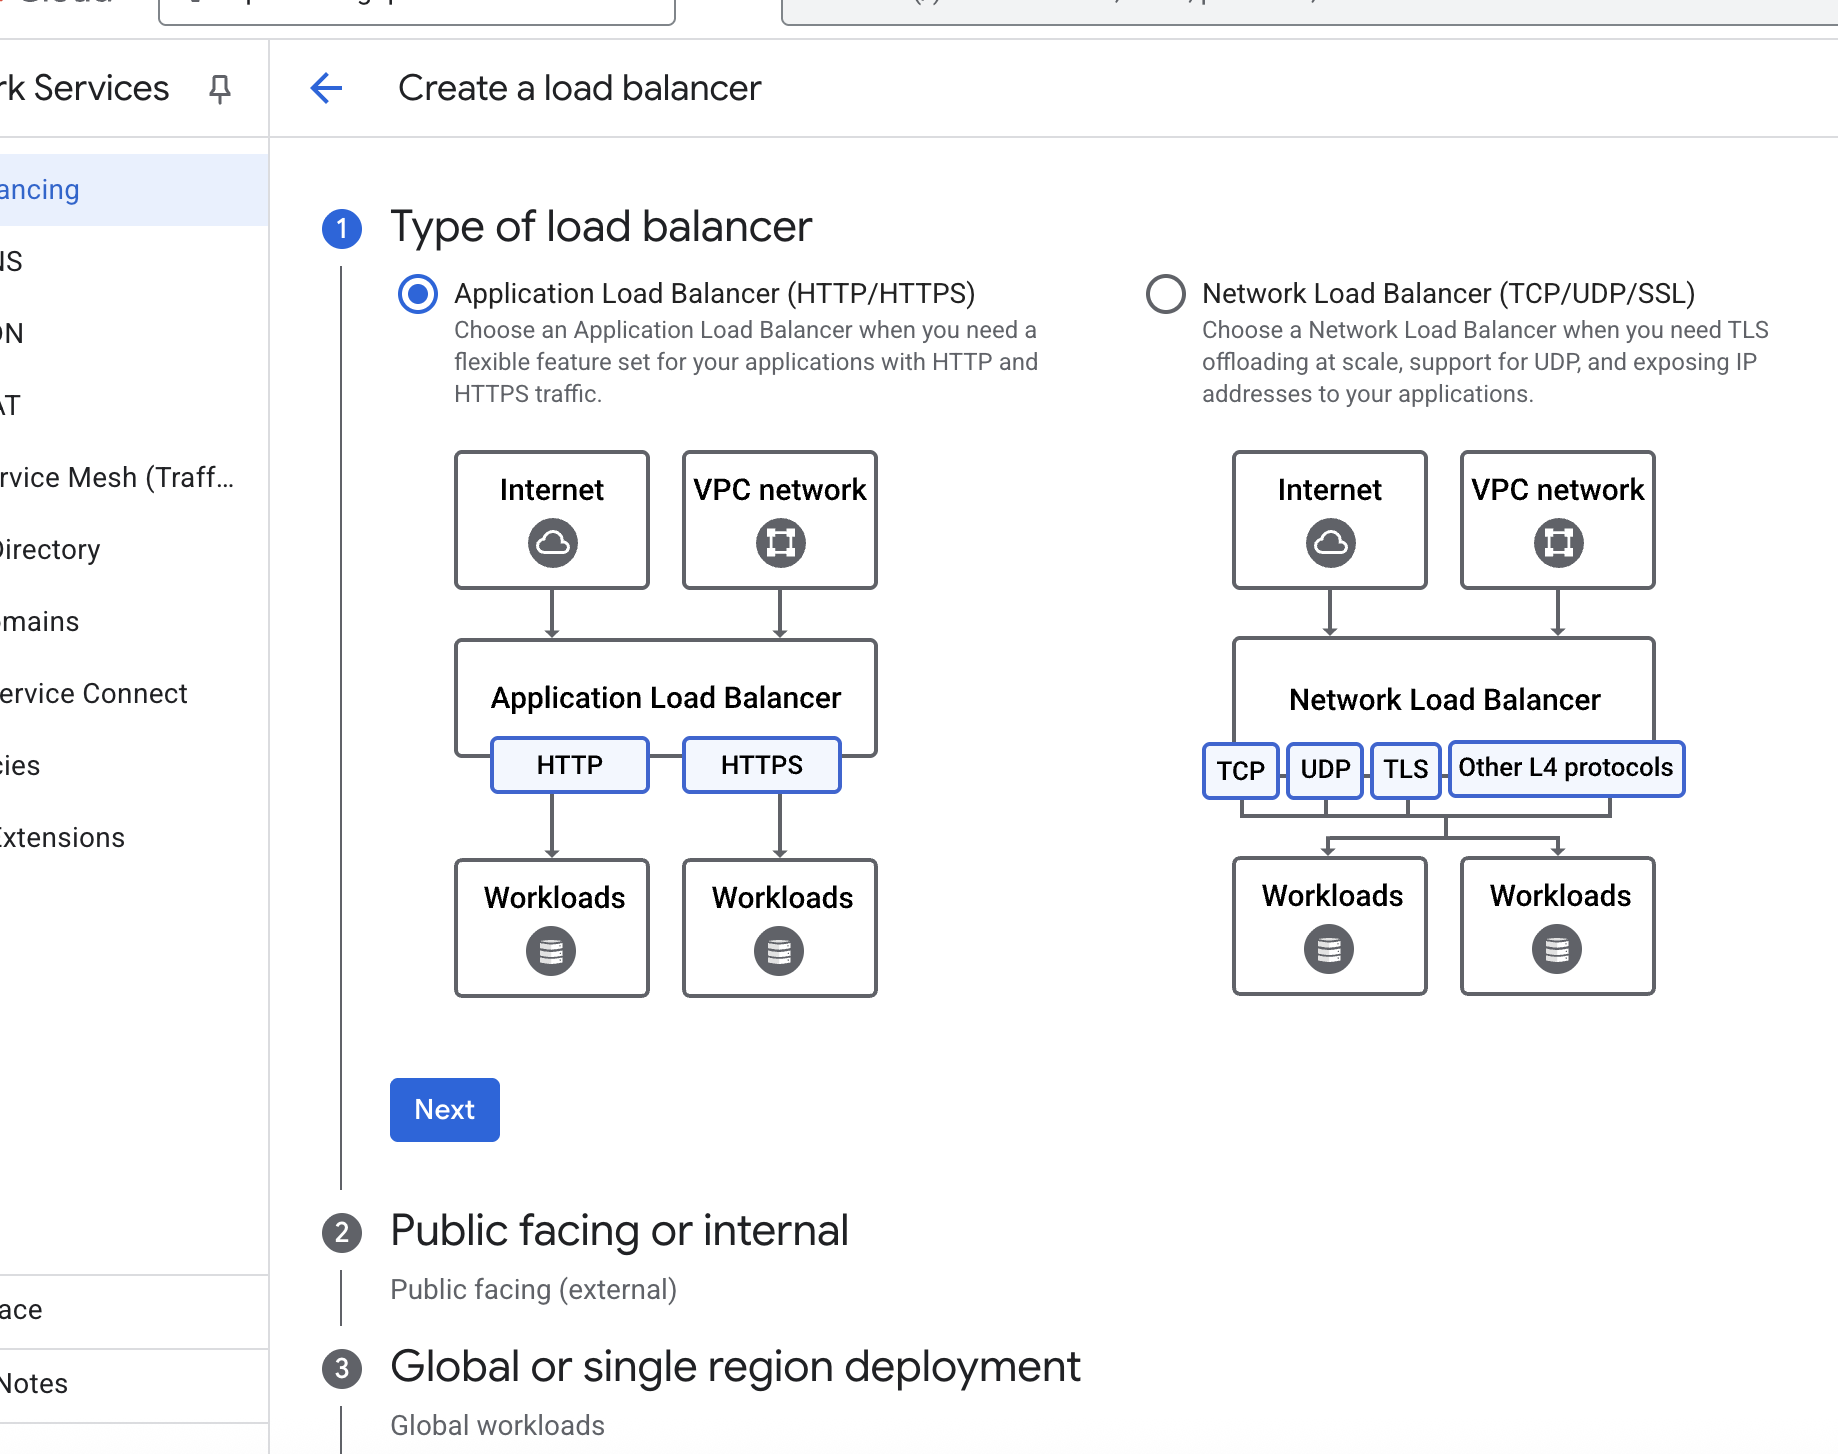Open Service Mesh item in sidebar
The height and width of the screenshot is (1454, 1838).
116,478
